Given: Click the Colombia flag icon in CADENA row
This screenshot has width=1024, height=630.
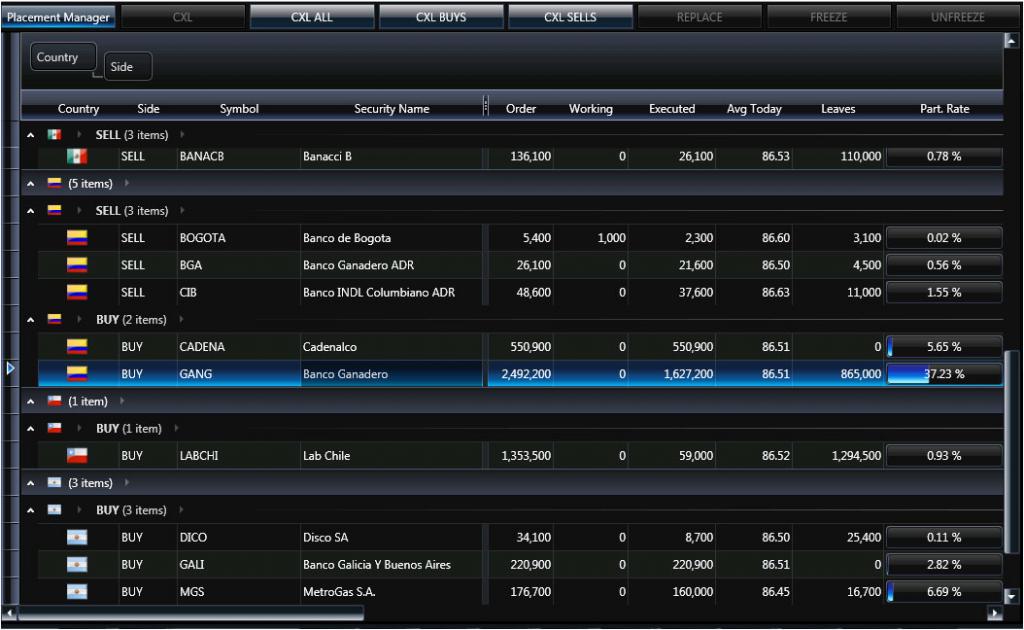Looking at the screenshot, I should tap(77, 347).
